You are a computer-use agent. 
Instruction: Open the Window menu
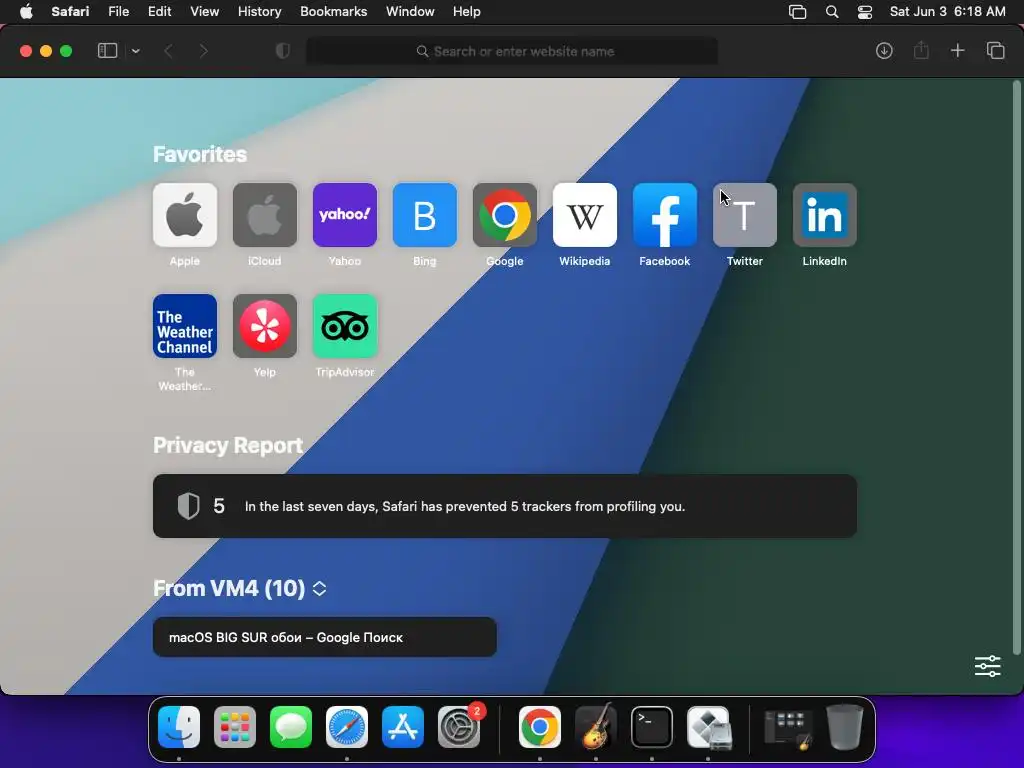410,12
